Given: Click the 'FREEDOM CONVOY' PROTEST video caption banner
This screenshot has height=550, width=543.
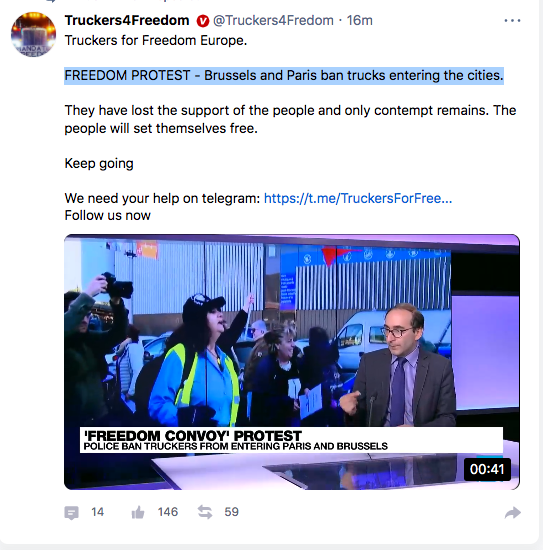Looking at the screenshot, I should [x=291, y=440].
